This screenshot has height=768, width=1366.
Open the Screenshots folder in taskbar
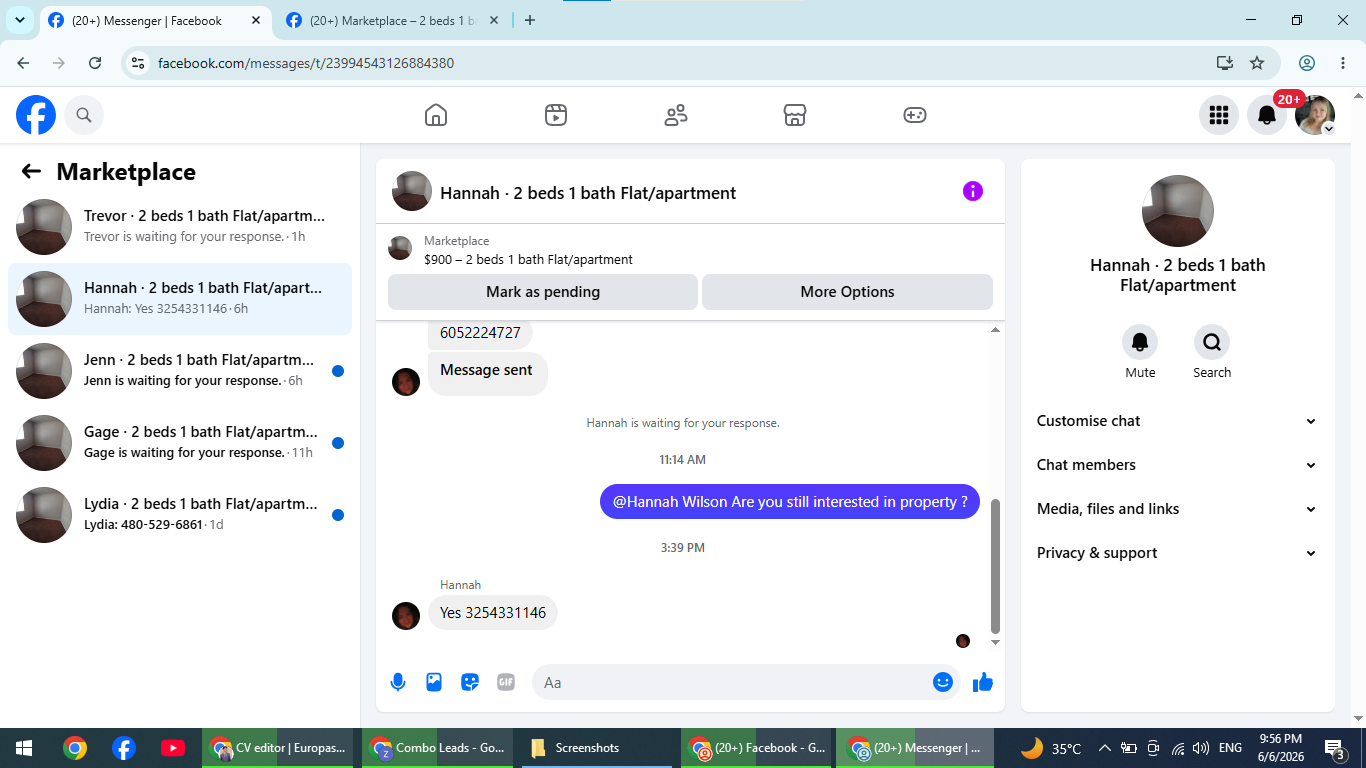click(597, 748)
